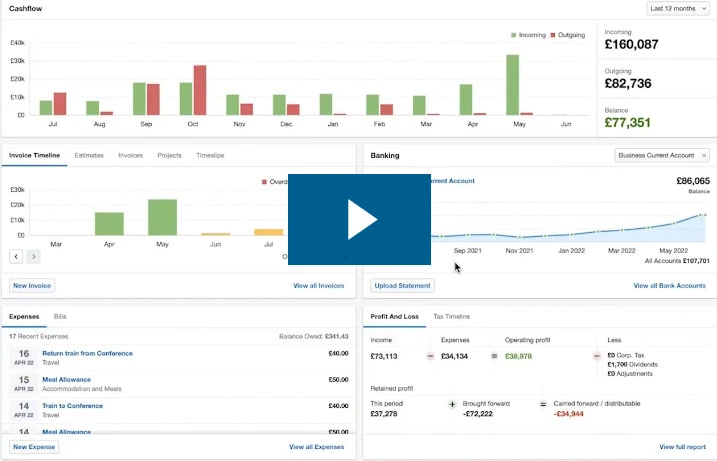Screen dimensions: 717x461
Task: Select the Profit And Loss tab
Action: (x=394, y=316)
